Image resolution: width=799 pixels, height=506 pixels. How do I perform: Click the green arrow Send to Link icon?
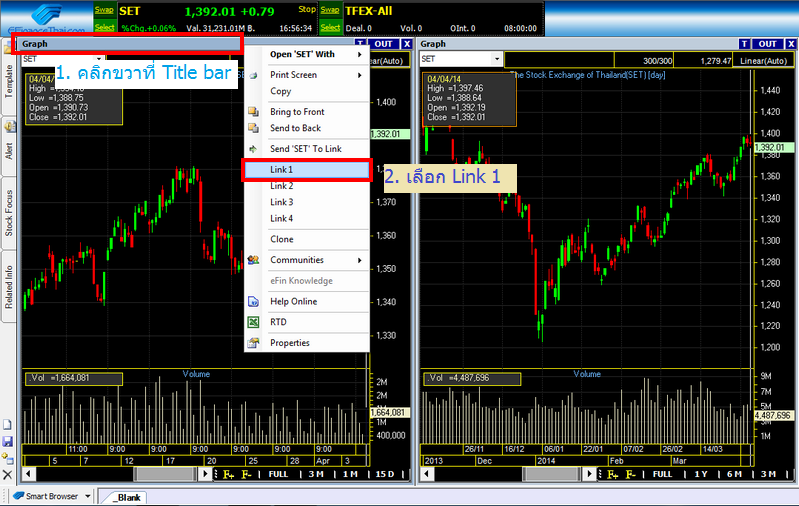click(253, 149)
